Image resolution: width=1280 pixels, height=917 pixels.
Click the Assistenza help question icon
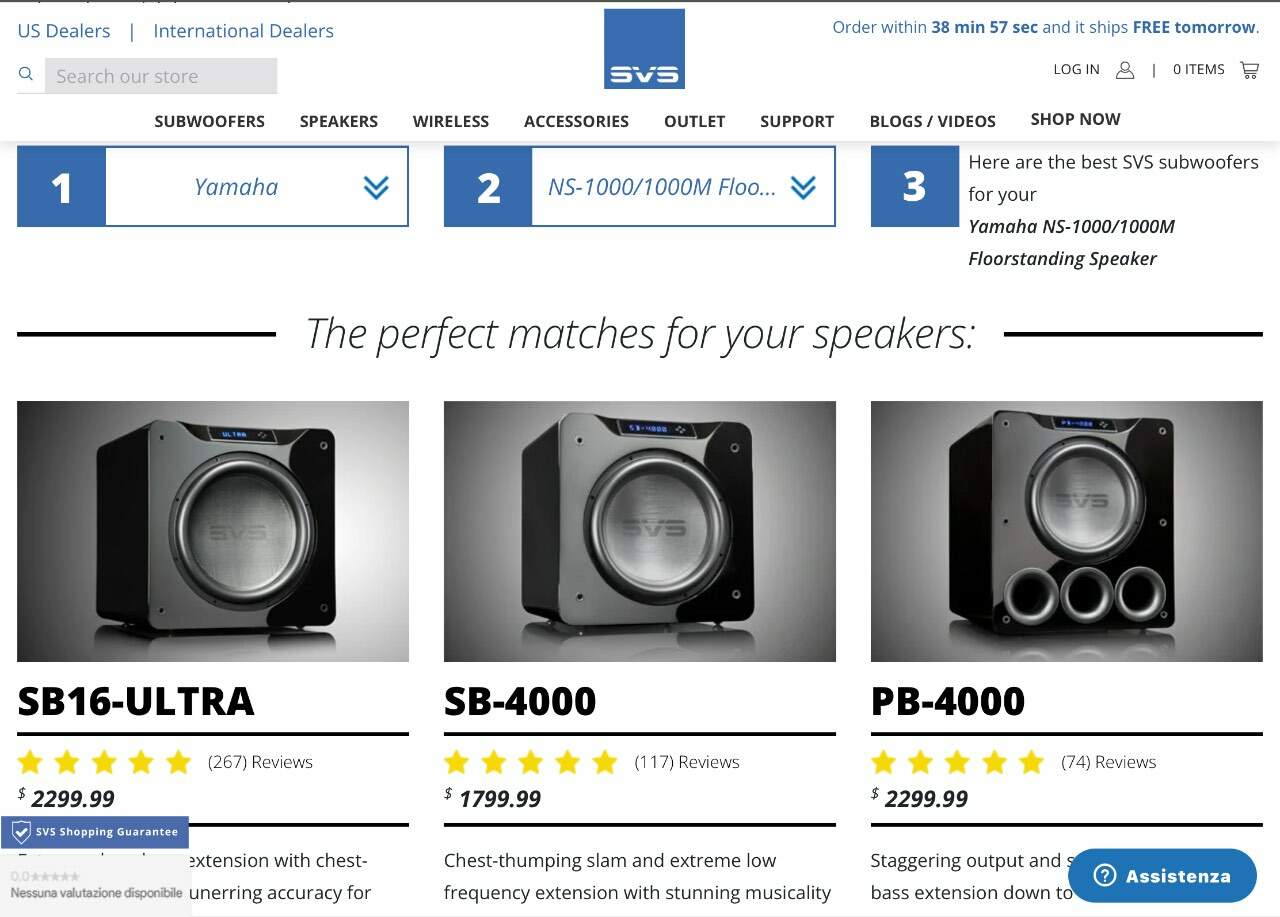point(1104,876)
